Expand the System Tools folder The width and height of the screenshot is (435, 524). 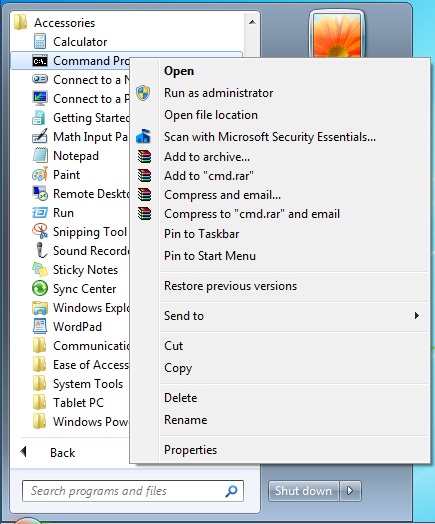[x=88, y=384]
